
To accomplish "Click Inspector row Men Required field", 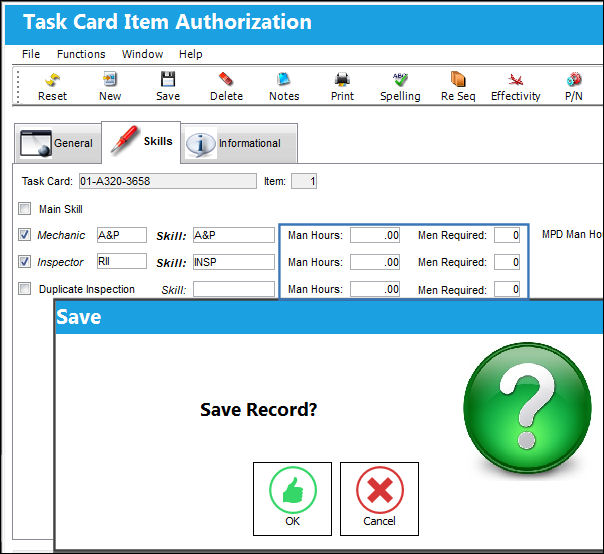I will pyautogui.click(x=507, y=262).
